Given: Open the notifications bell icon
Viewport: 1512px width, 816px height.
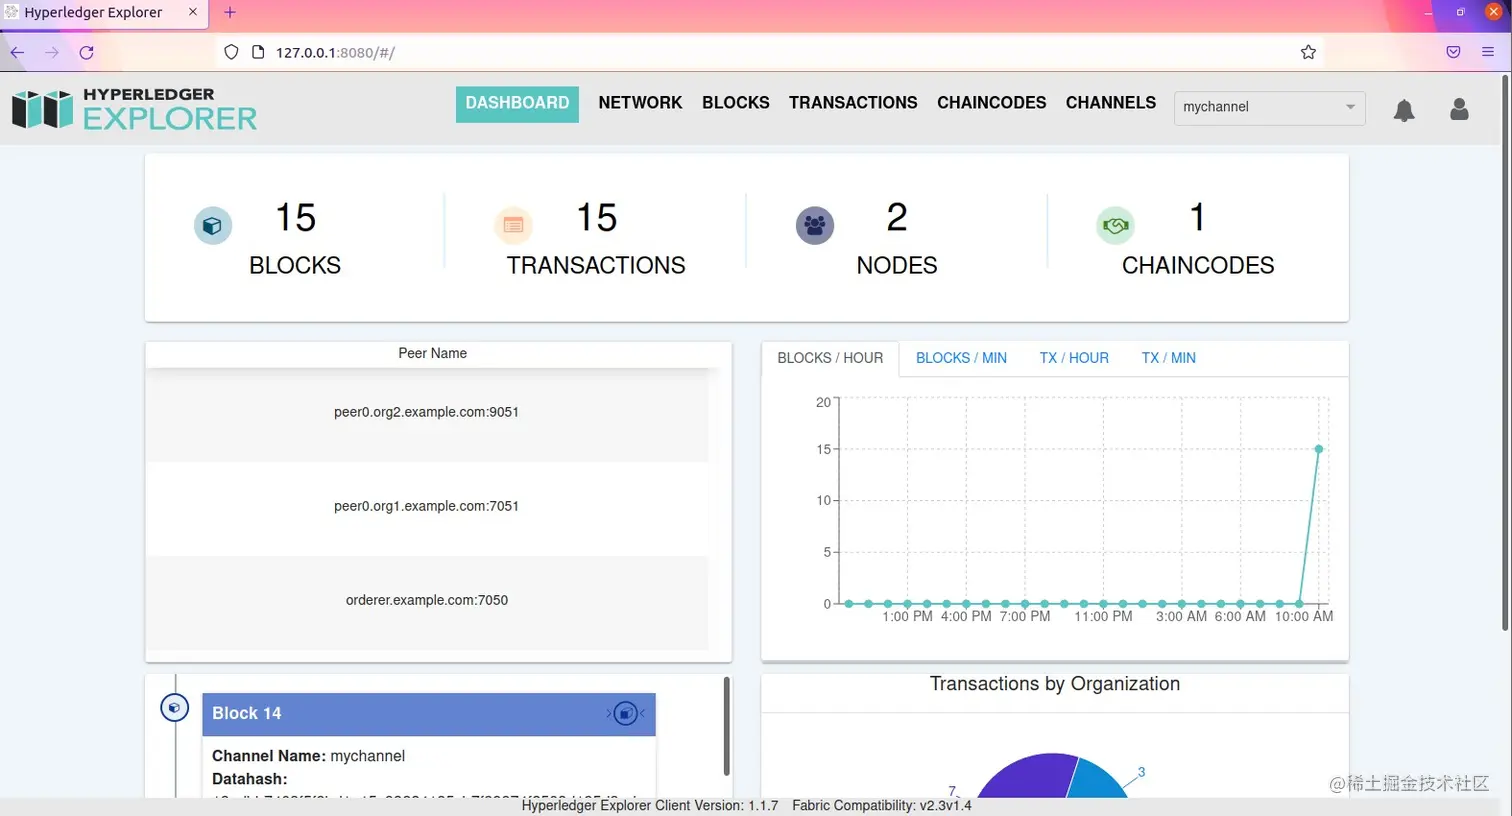Looking at the screenshot, I should click(1404, 111).
